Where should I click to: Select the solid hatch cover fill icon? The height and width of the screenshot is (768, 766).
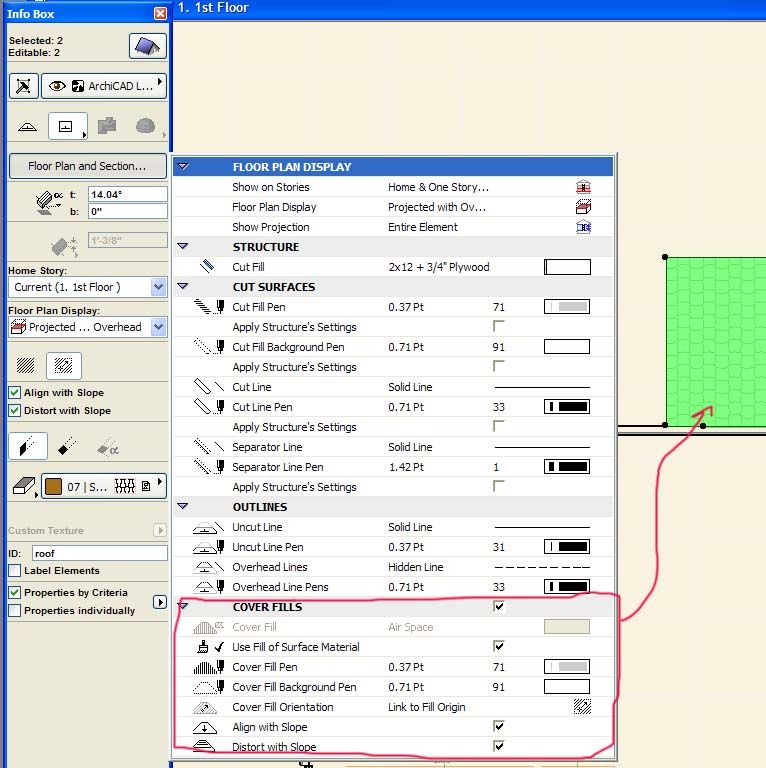25,365
